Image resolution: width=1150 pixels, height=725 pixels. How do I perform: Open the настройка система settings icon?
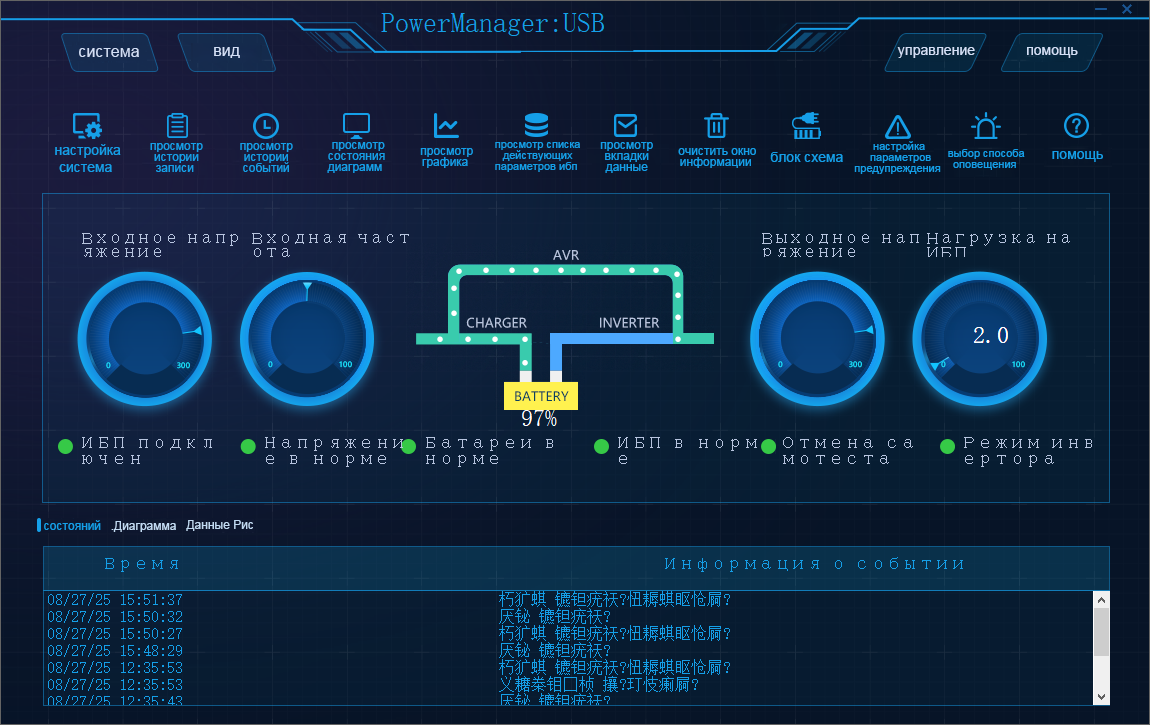pyautogui.click(x=87, y=128)
